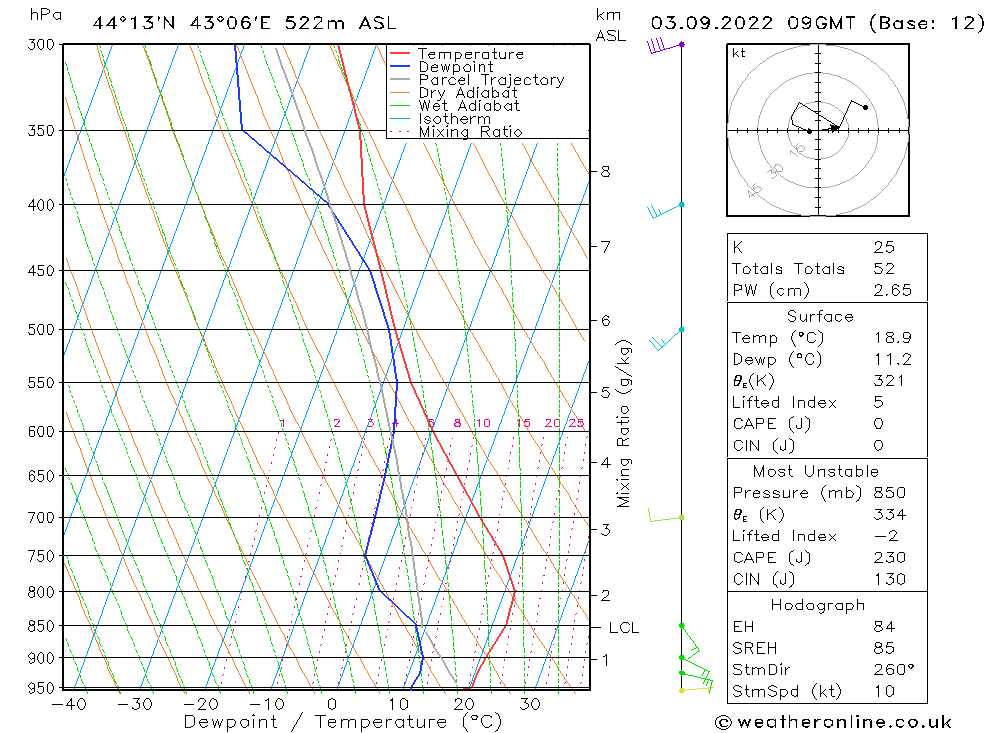
Task: Click the surface Temp value 18.9
Action: (x=892, y=337)
